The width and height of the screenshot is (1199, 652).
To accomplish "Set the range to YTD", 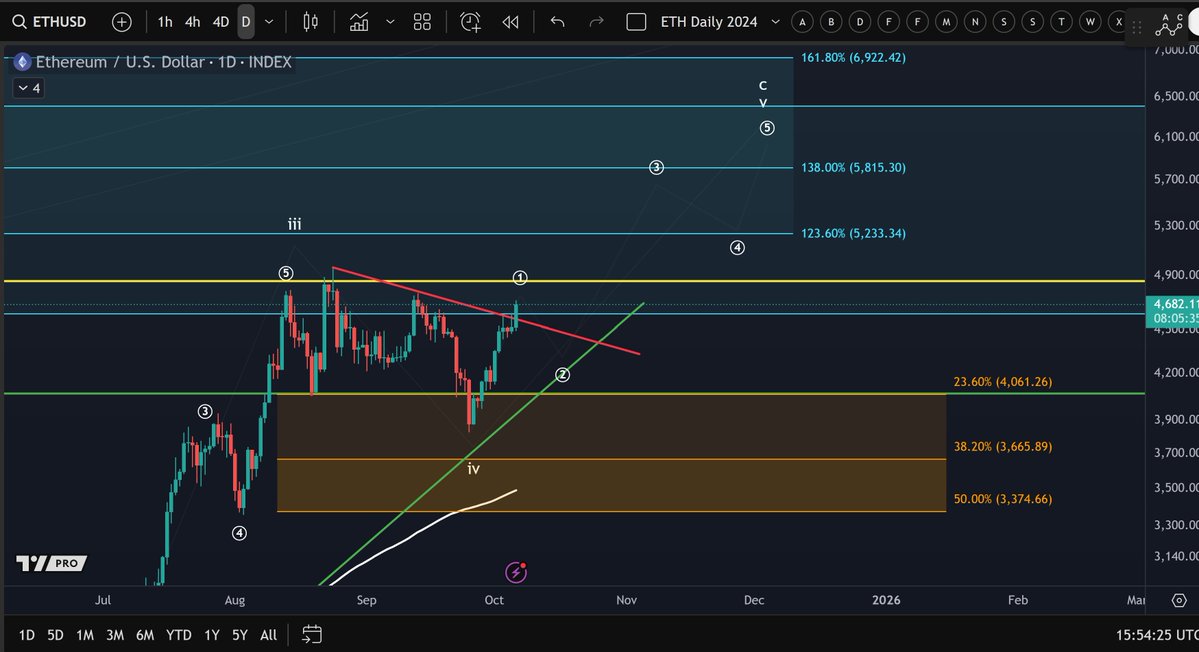I will pyautogui.click(x=179, y=634).
